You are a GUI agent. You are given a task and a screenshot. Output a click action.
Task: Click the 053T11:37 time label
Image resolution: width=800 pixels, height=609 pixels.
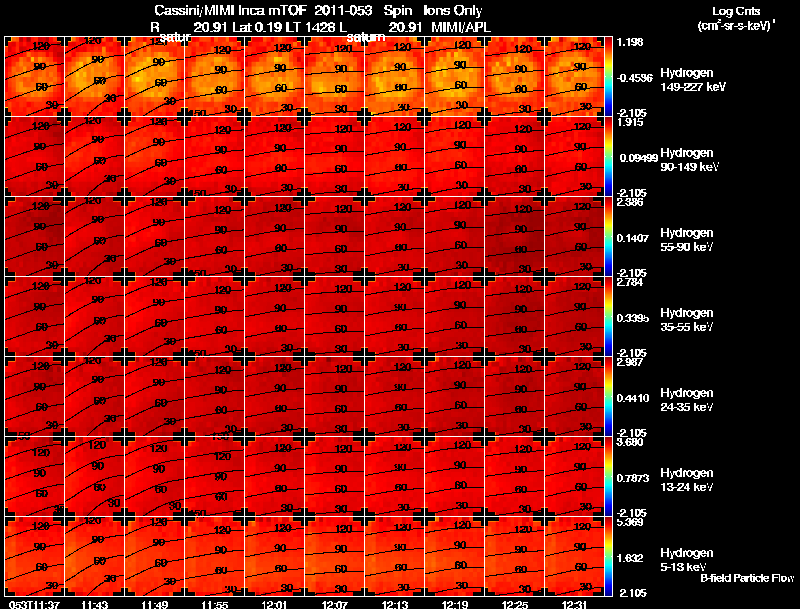coord(34,605)
